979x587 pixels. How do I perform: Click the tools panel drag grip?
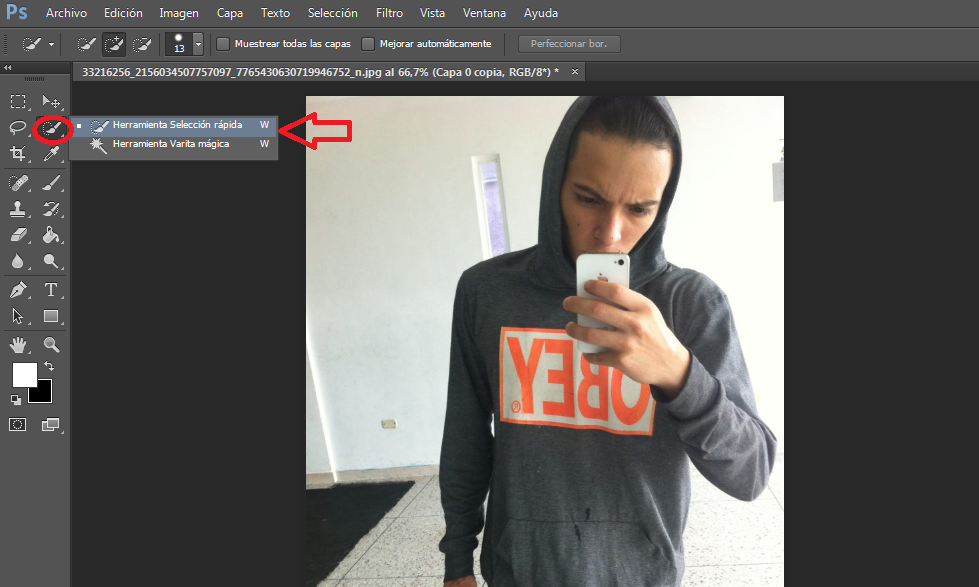pos(34,79)
